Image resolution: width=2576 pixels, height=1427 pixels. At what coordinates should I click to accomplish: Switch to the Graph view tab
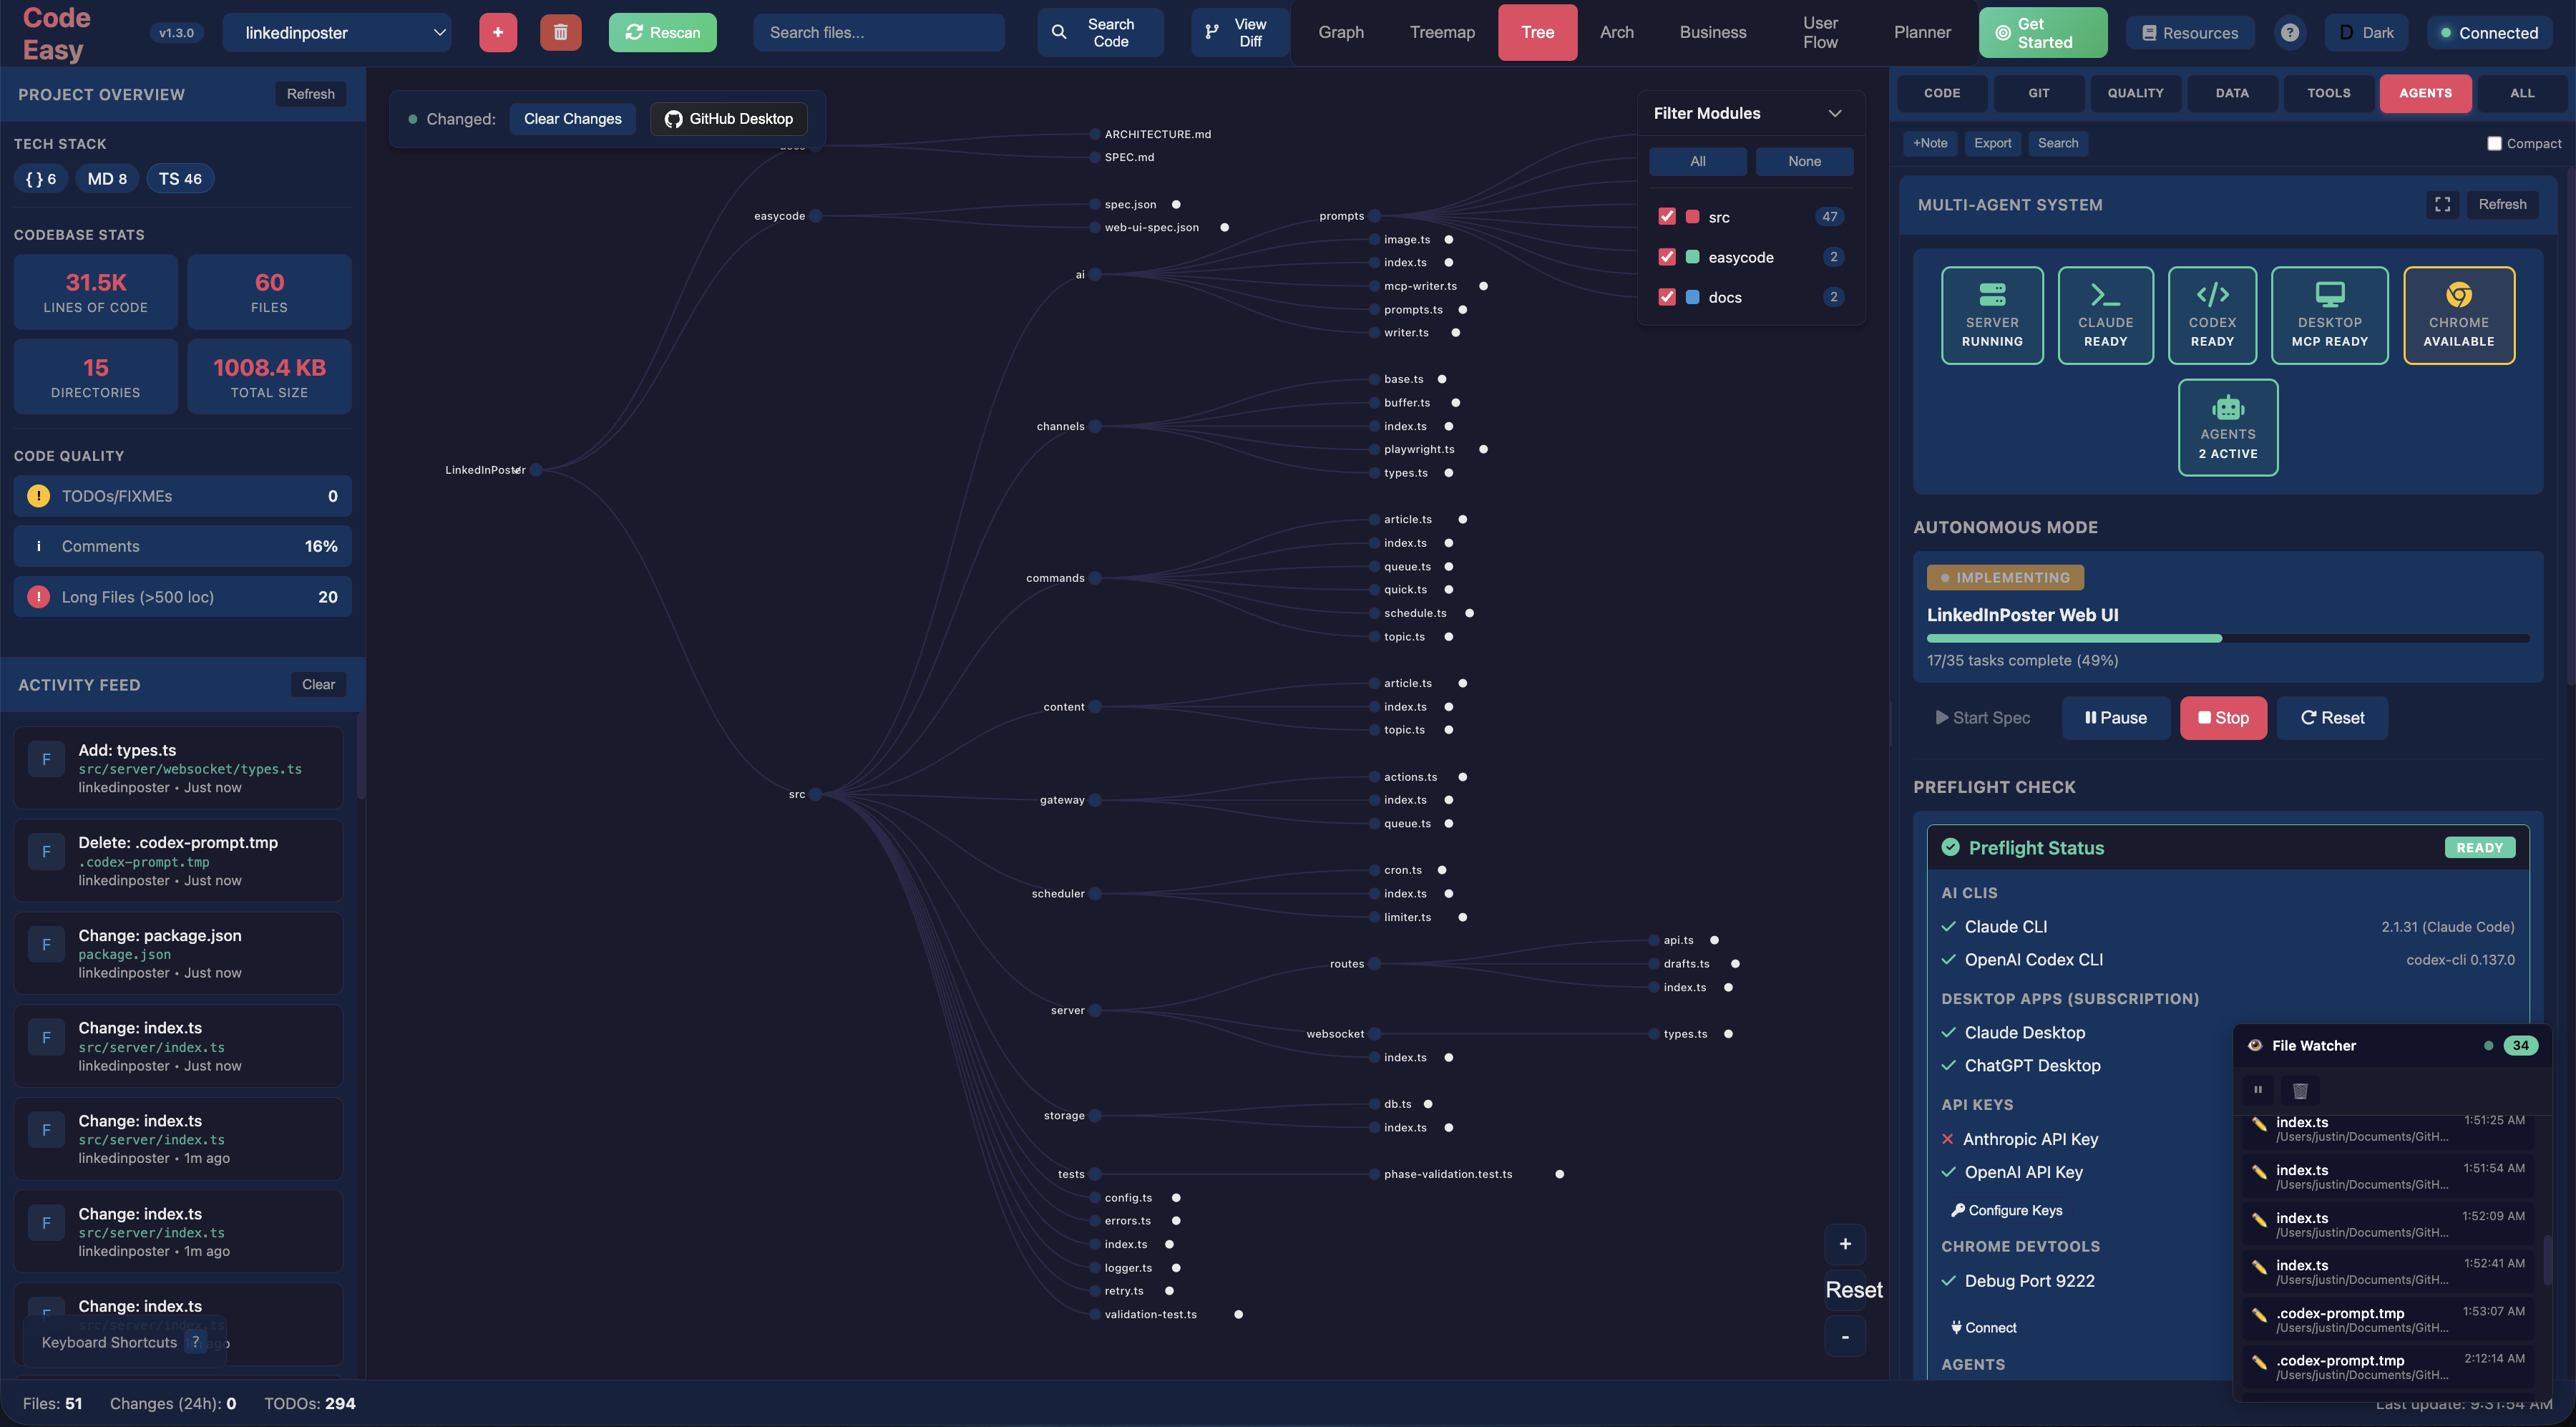1340,32
